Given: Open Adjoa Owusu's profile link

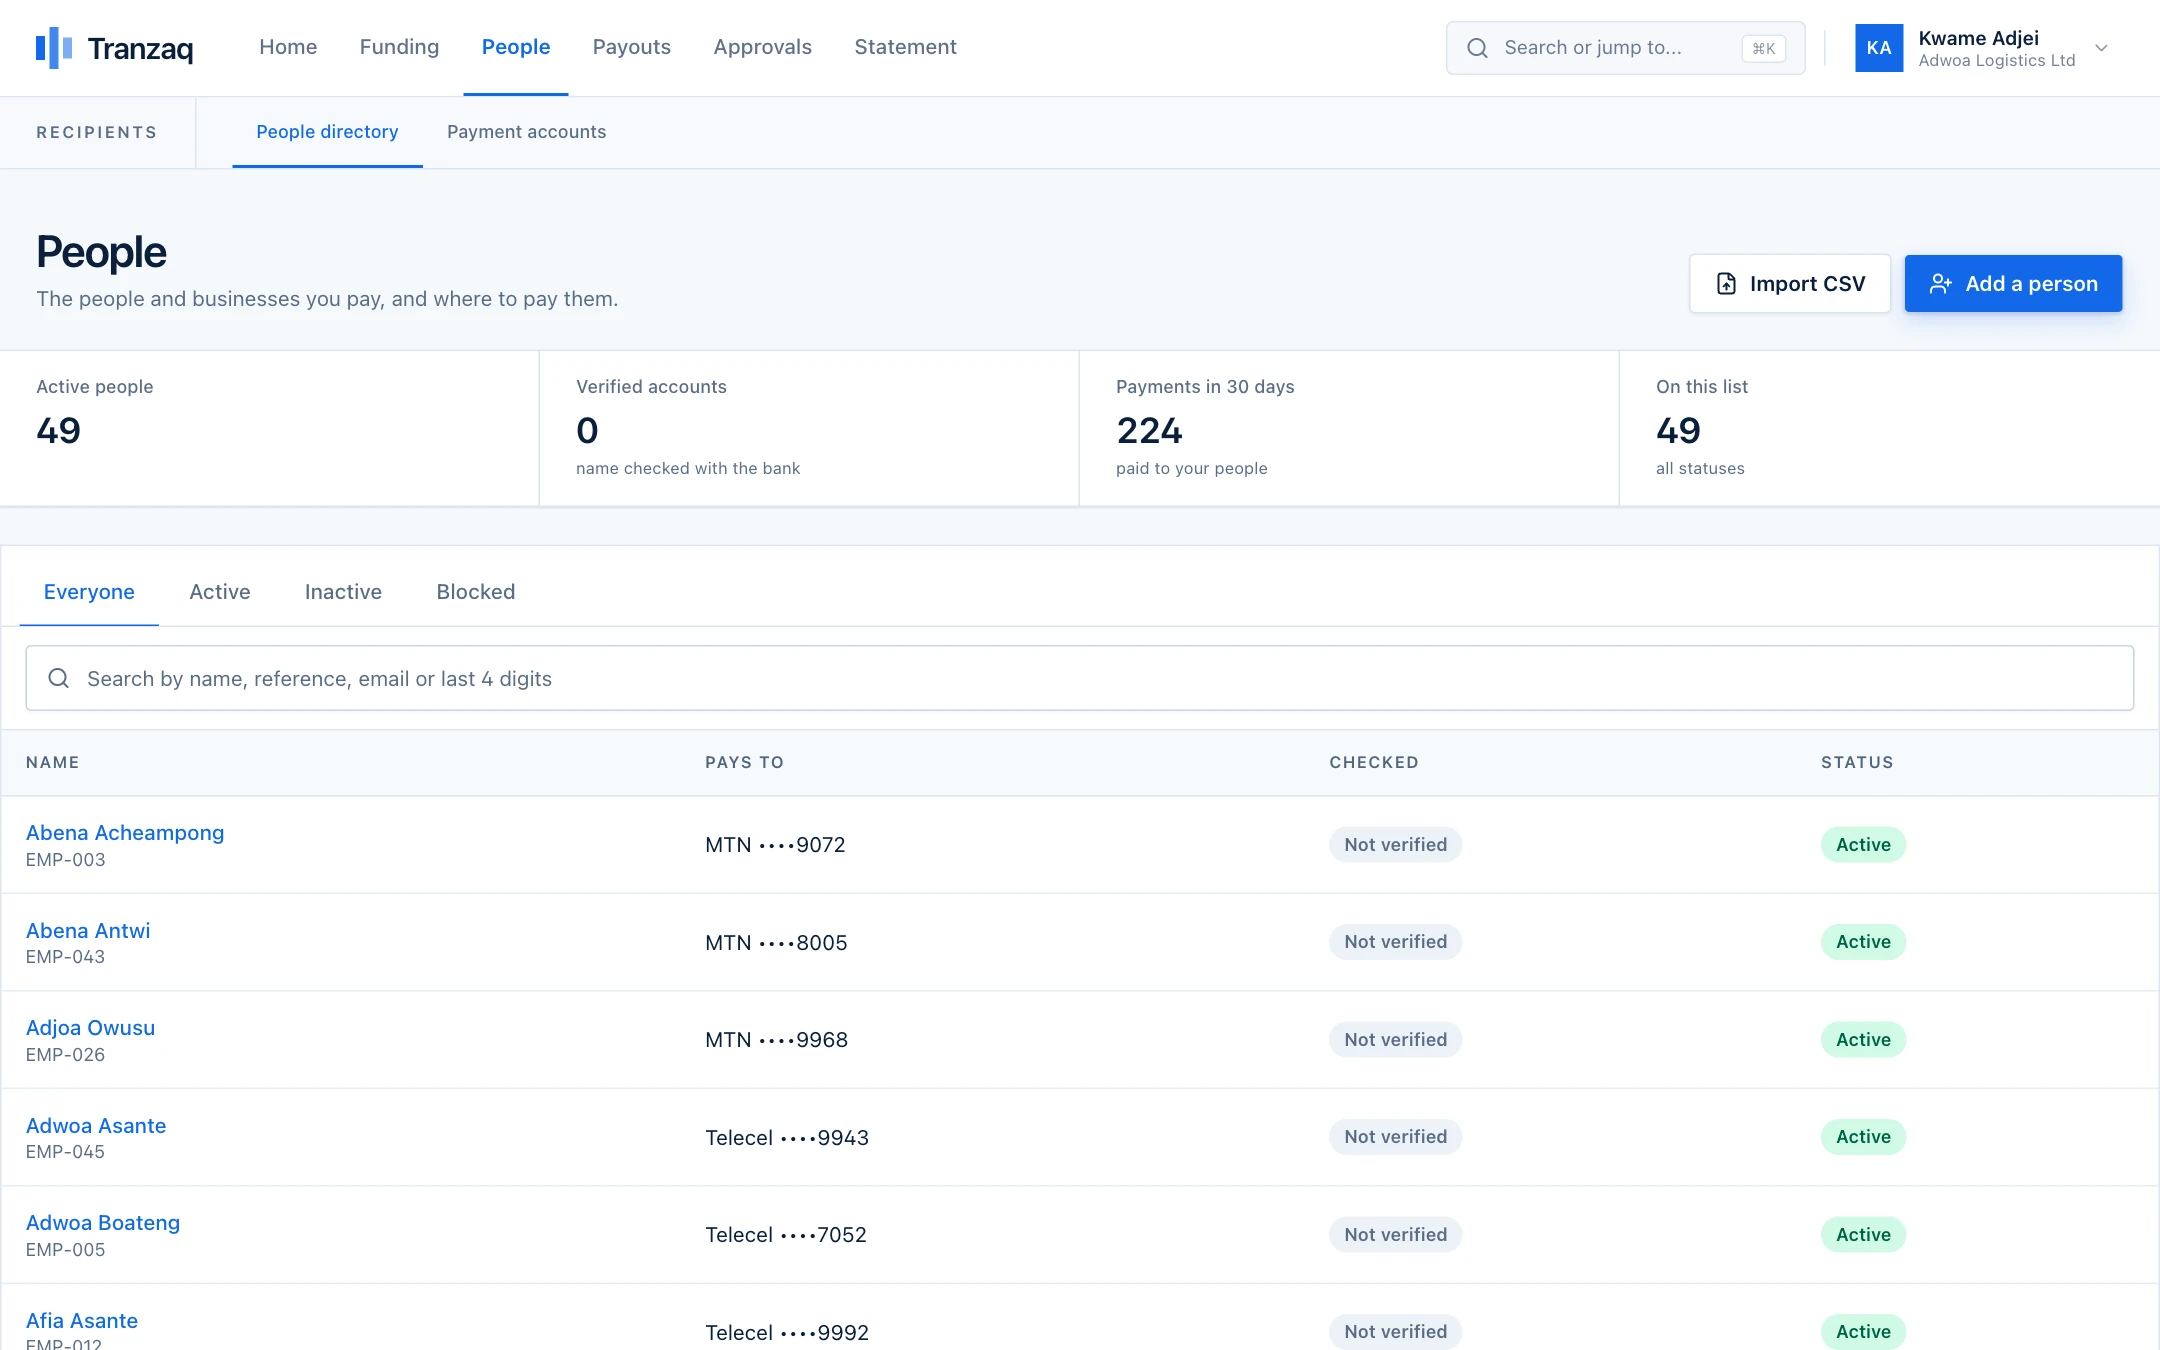Looking at the screenshot, I should tap(90, 1028).
